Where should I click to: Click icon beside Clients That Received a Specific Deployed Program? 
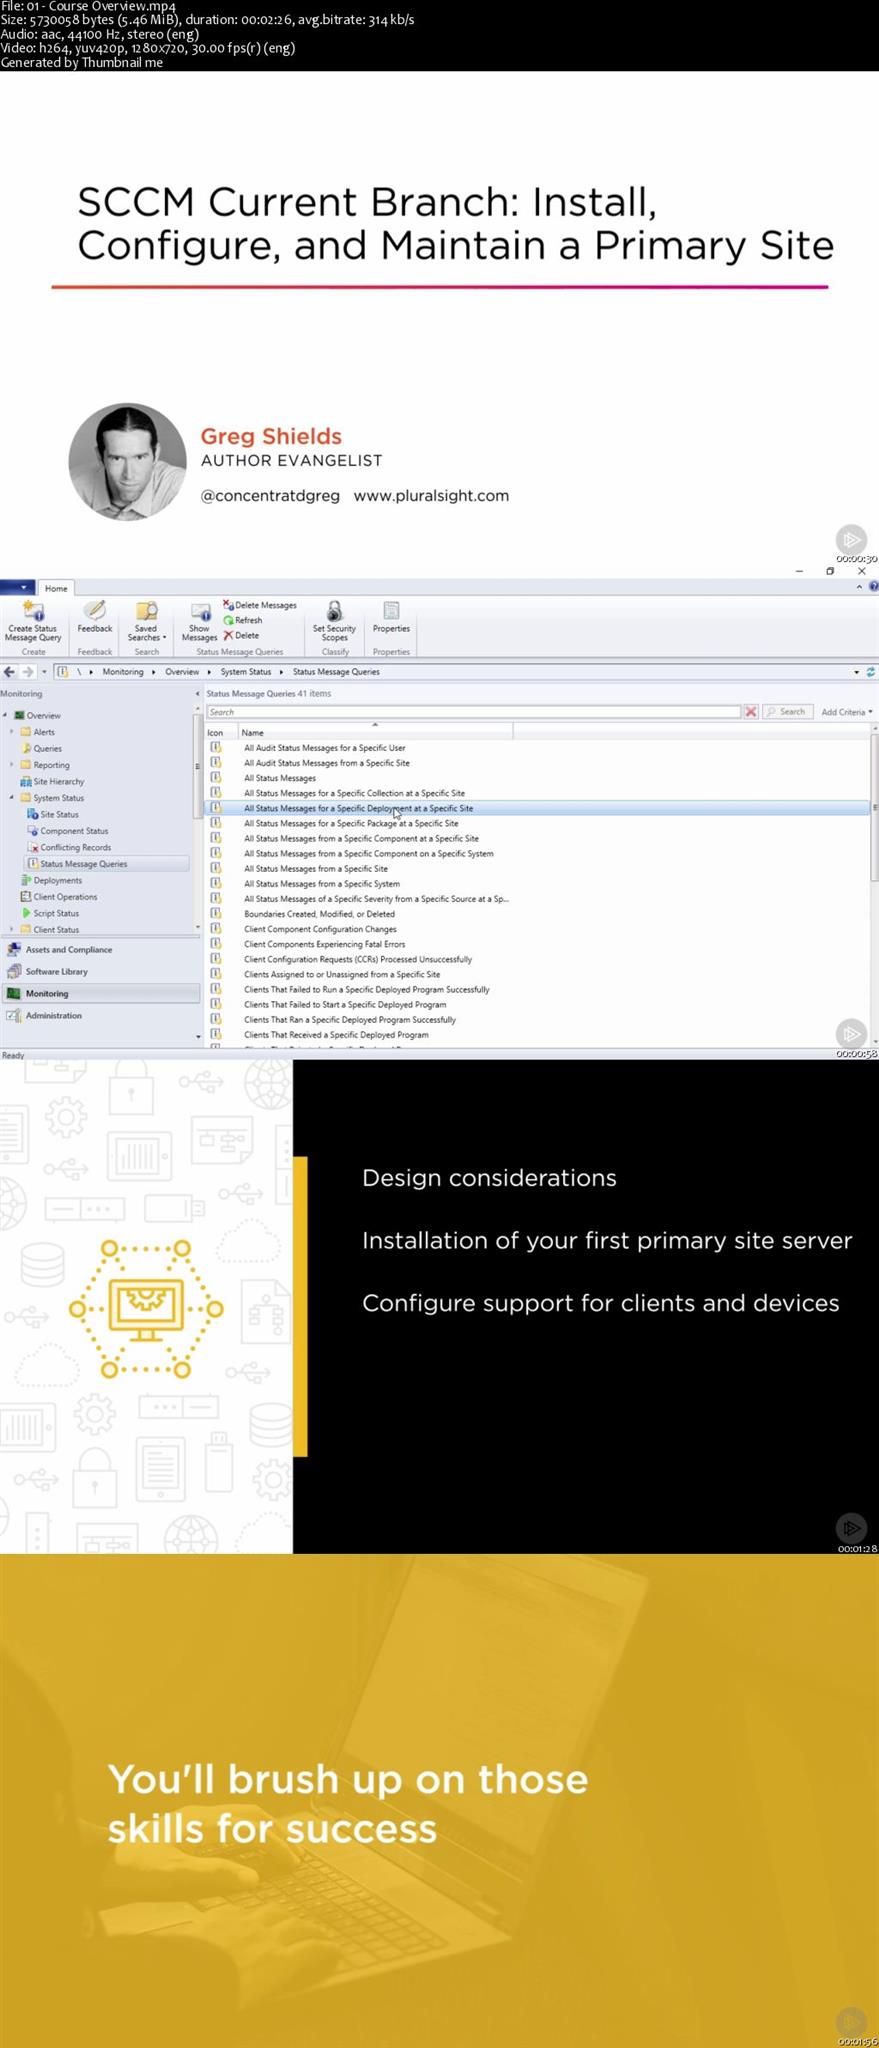tap(215, 1034)
